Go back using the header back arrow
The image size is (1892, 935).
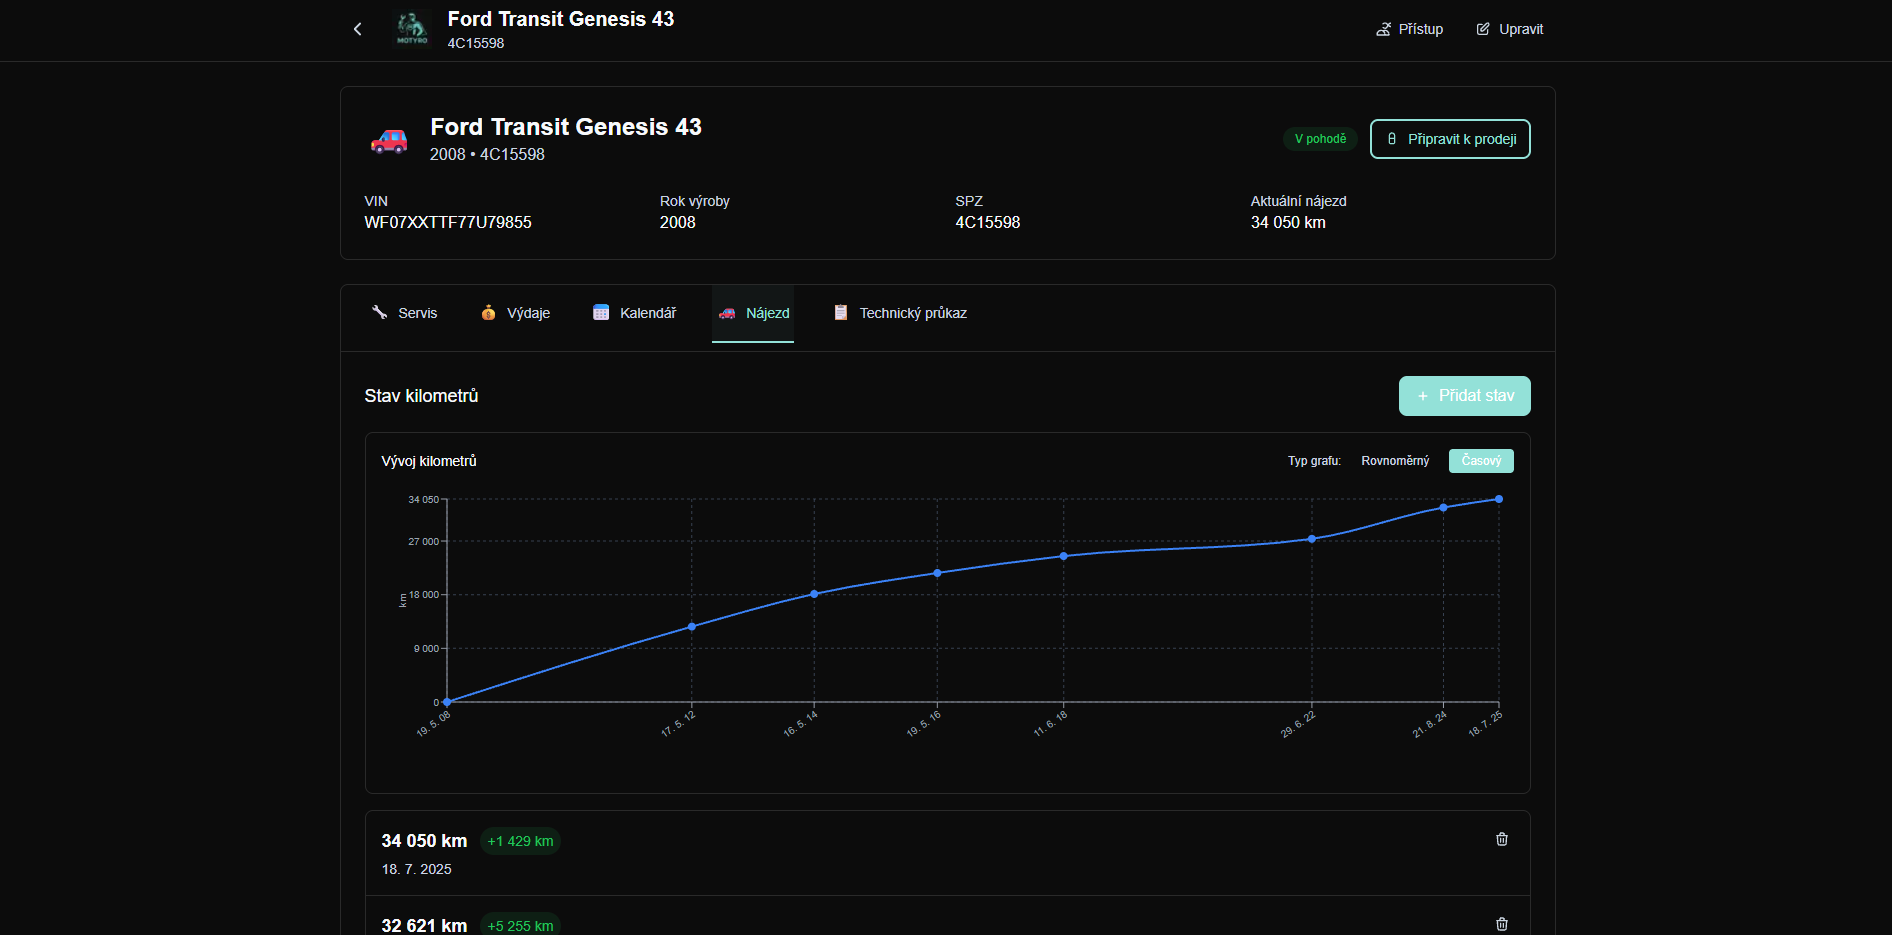pos(358,29)
